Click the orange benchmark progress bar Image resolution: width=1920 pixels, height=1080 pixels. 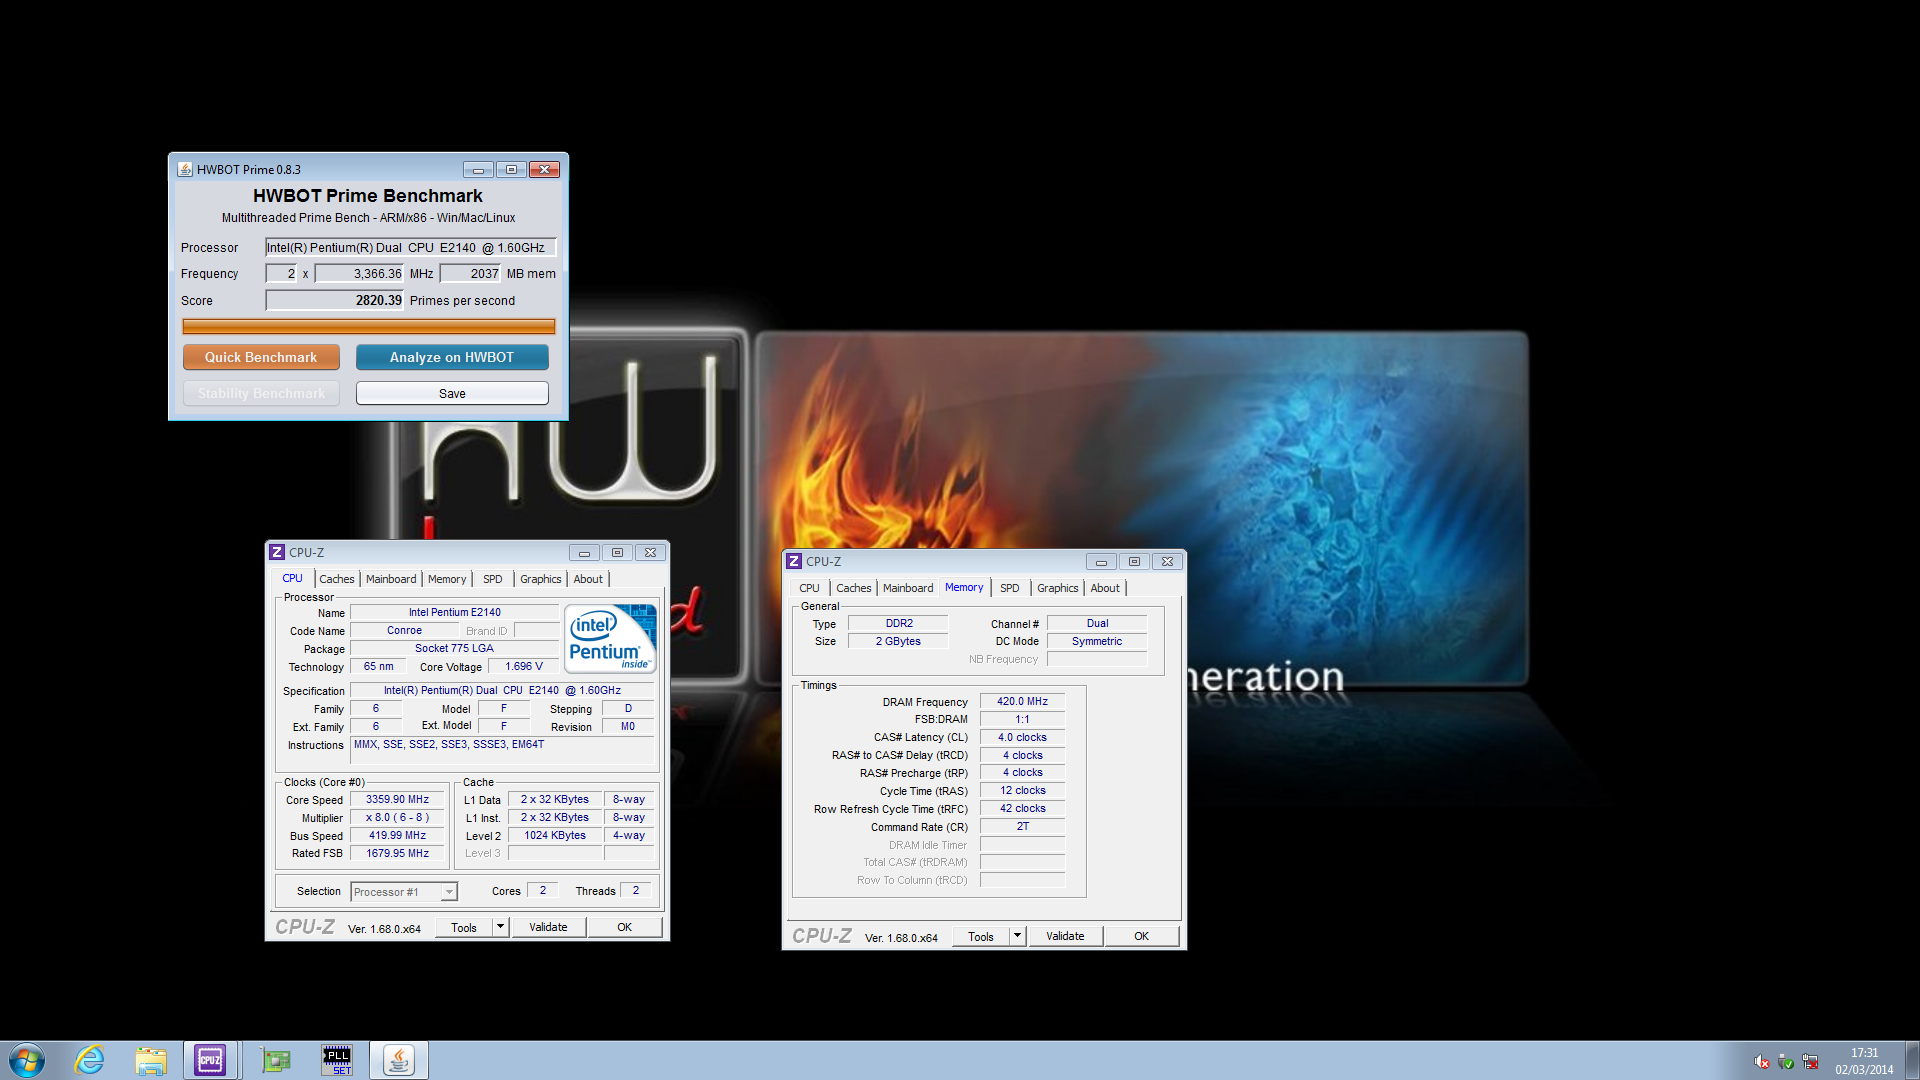click(368, 326)
